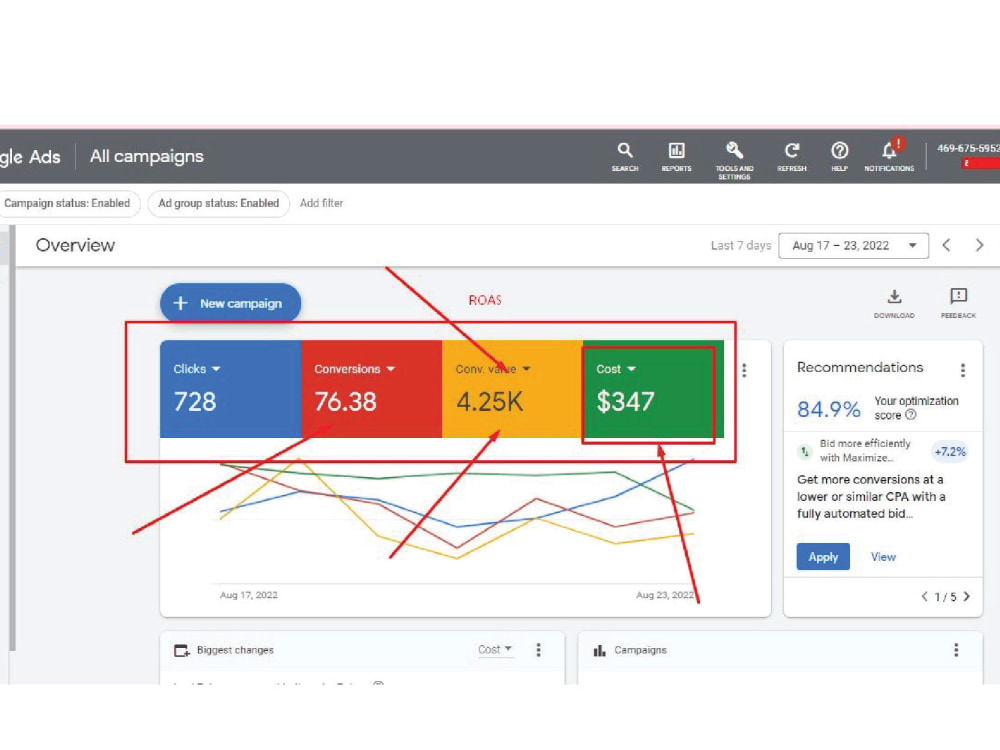Click Ad group status: Enabled filter chip

(x=218, y=203)
